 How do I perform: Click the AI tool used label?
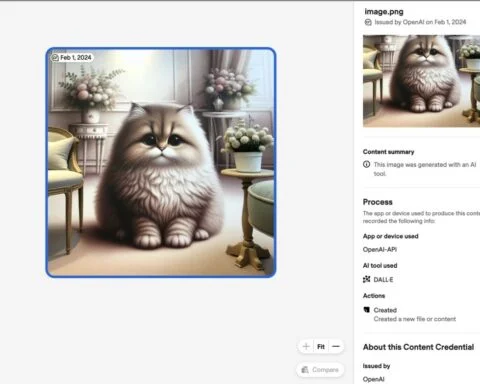click(x=380, y=266)
